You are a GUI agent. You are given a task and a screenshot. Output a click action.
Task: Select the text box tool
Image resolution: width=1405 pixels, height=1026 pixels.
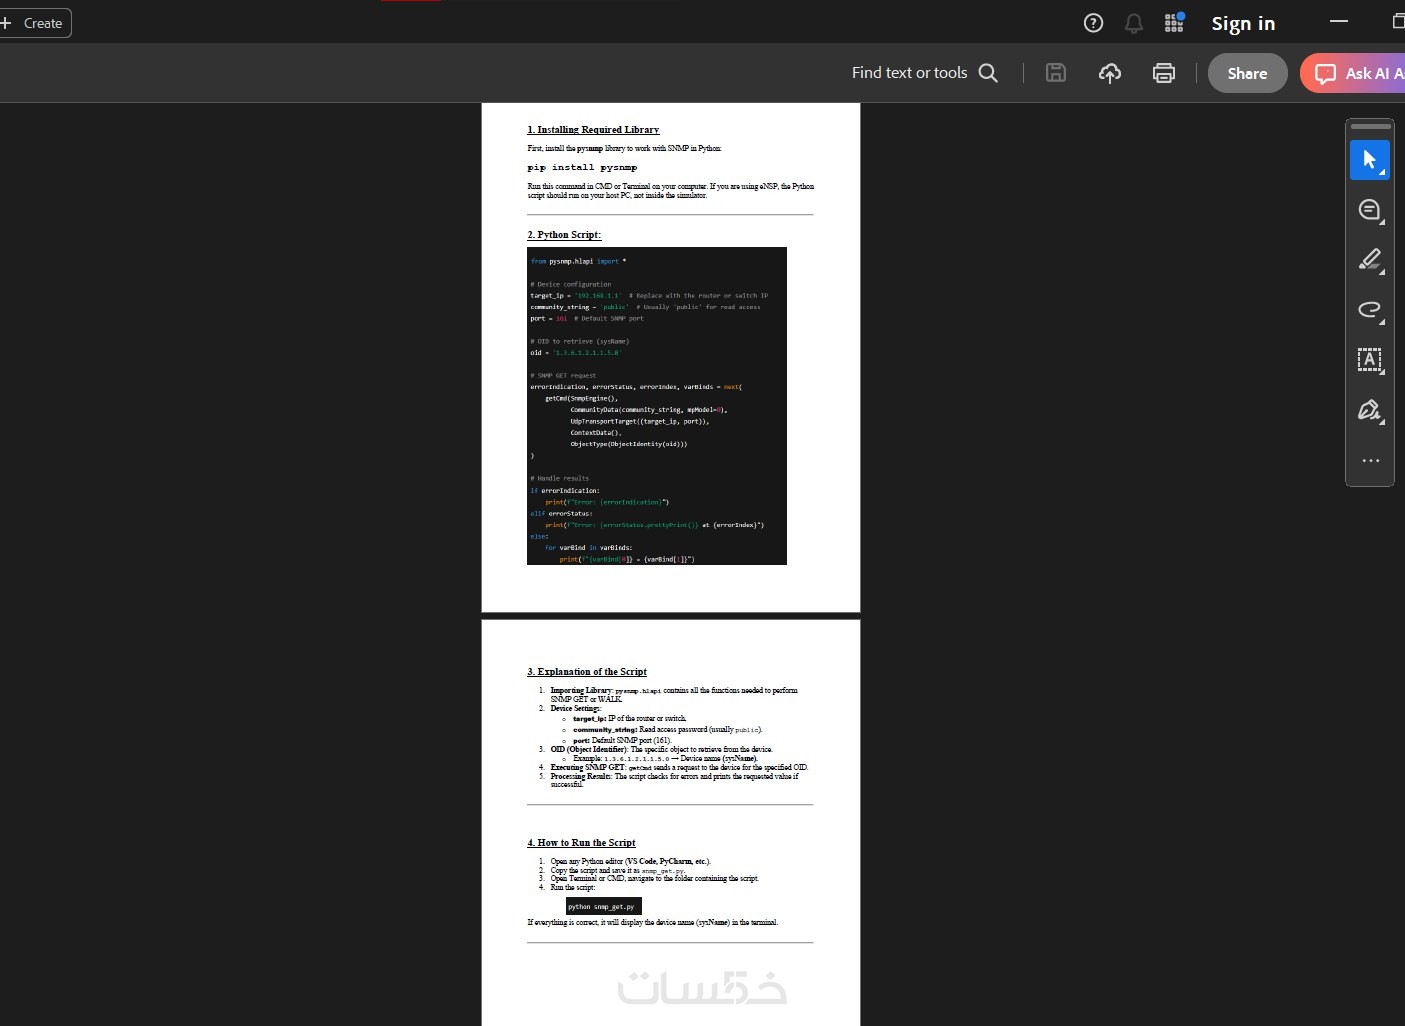point(1370,360)
